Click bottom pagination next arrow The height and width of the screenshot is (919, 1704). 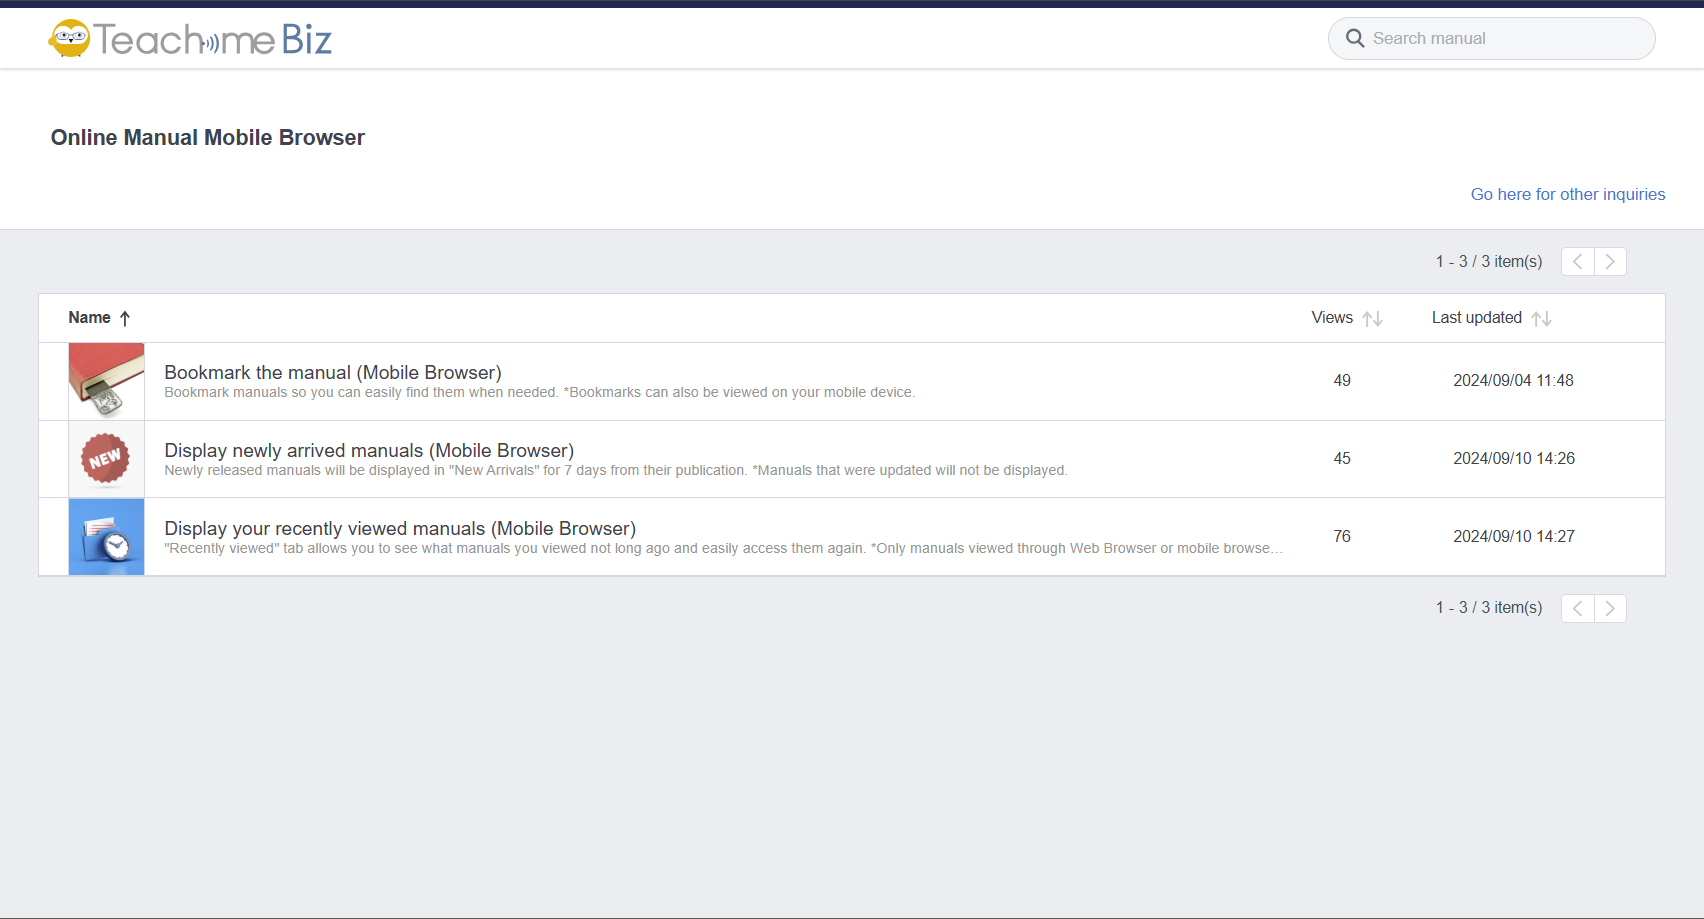(x=1610, y=608)
